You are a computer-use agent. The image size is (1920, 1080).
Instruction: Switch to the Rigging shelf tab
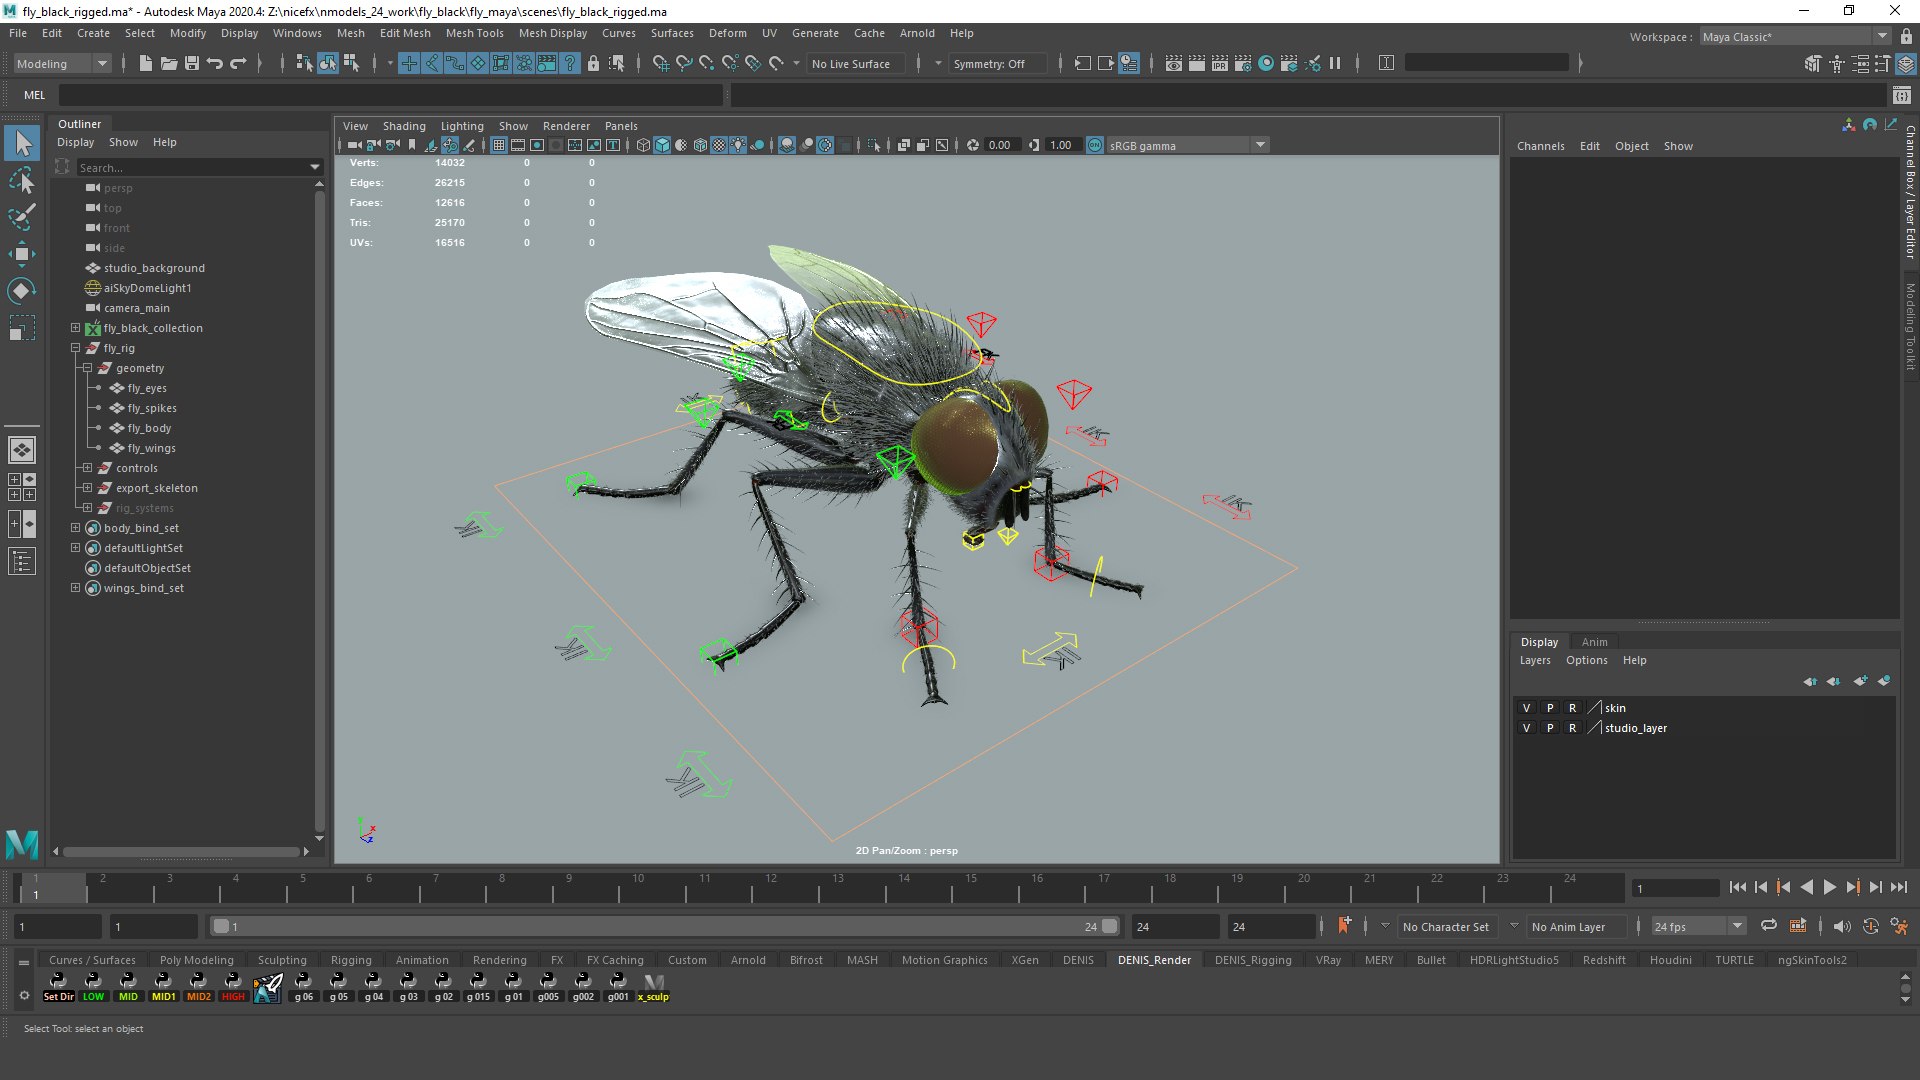351,960
